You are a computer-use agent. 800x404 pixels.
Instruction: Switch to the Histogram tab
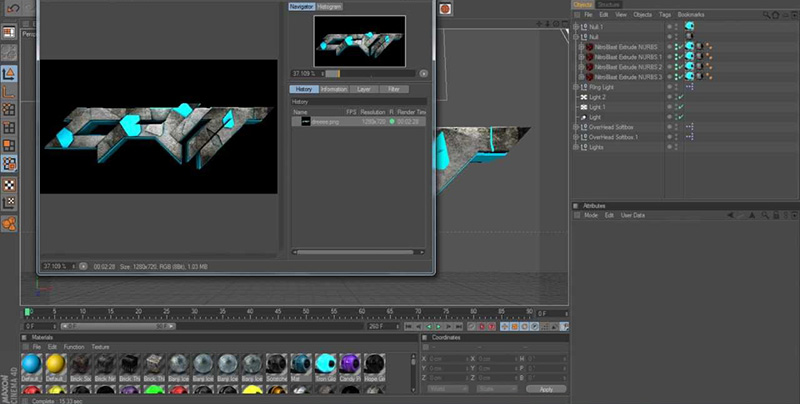[x=329, y=7]
